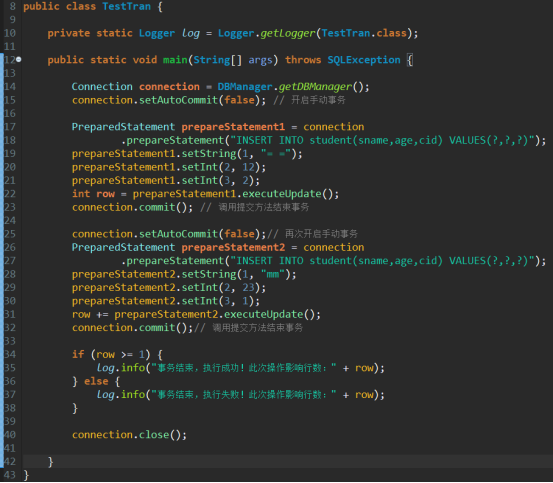Click row += executeUpdate on line 31
The height and width of the screenshot is (483, 553).
pos(196,314)
